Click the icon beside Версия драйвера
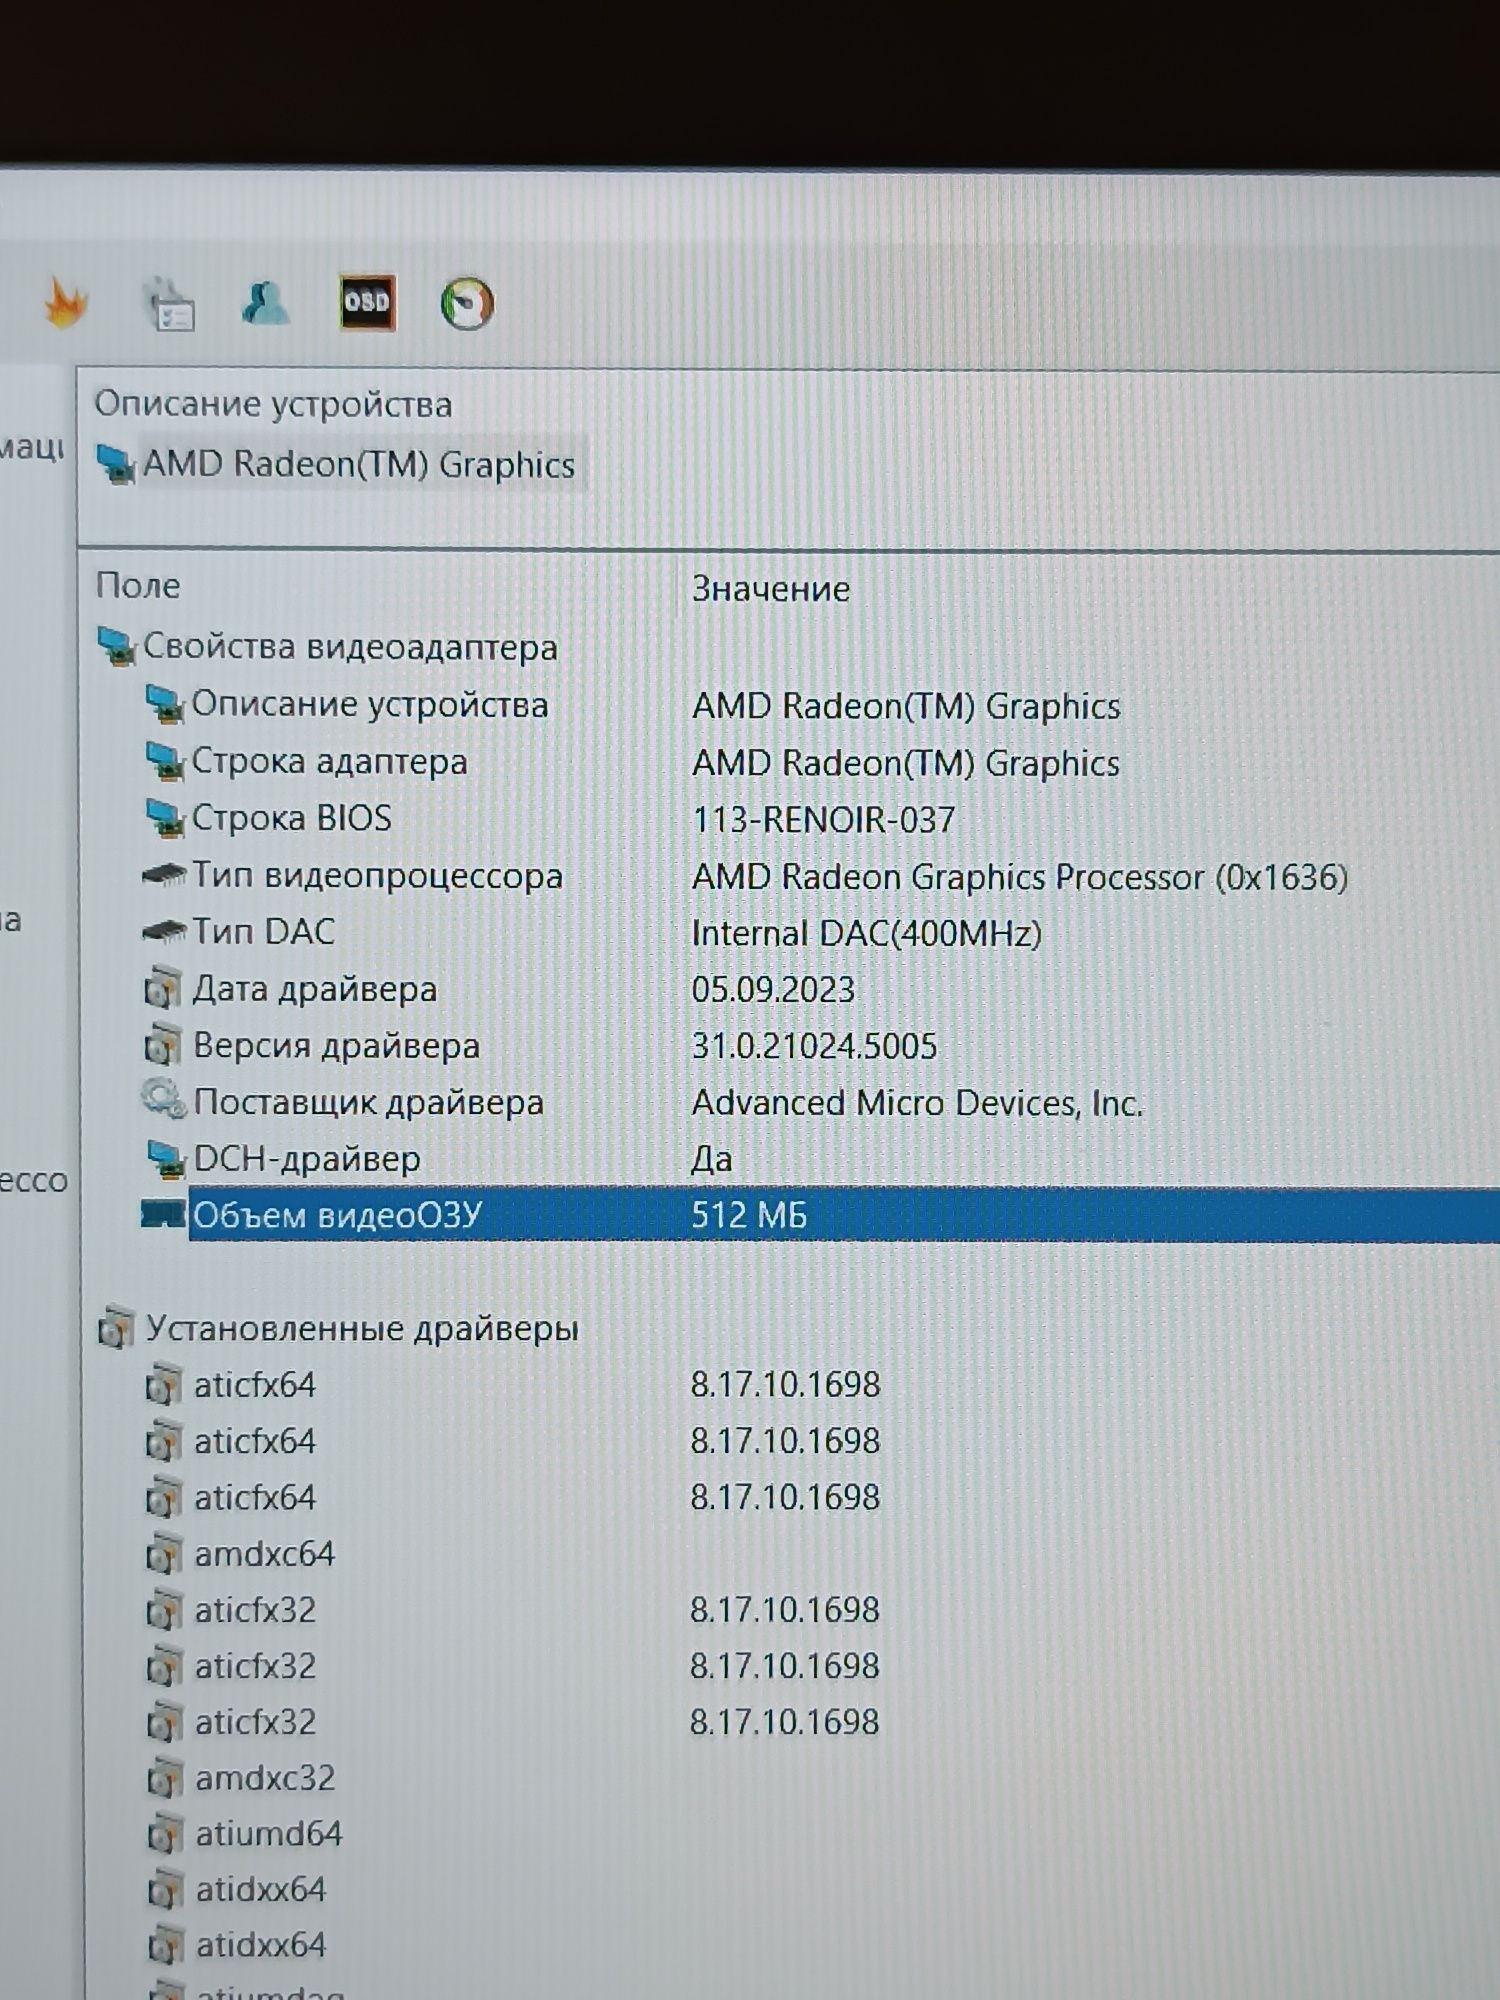This screenshot has width=1500, height=2000. 164,1045
